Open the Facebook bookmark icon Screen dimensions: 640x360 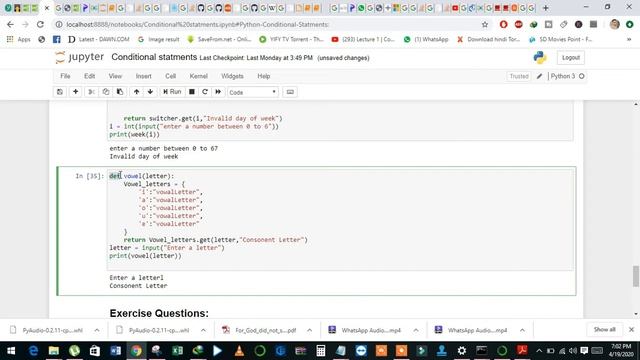coord(57,40)
